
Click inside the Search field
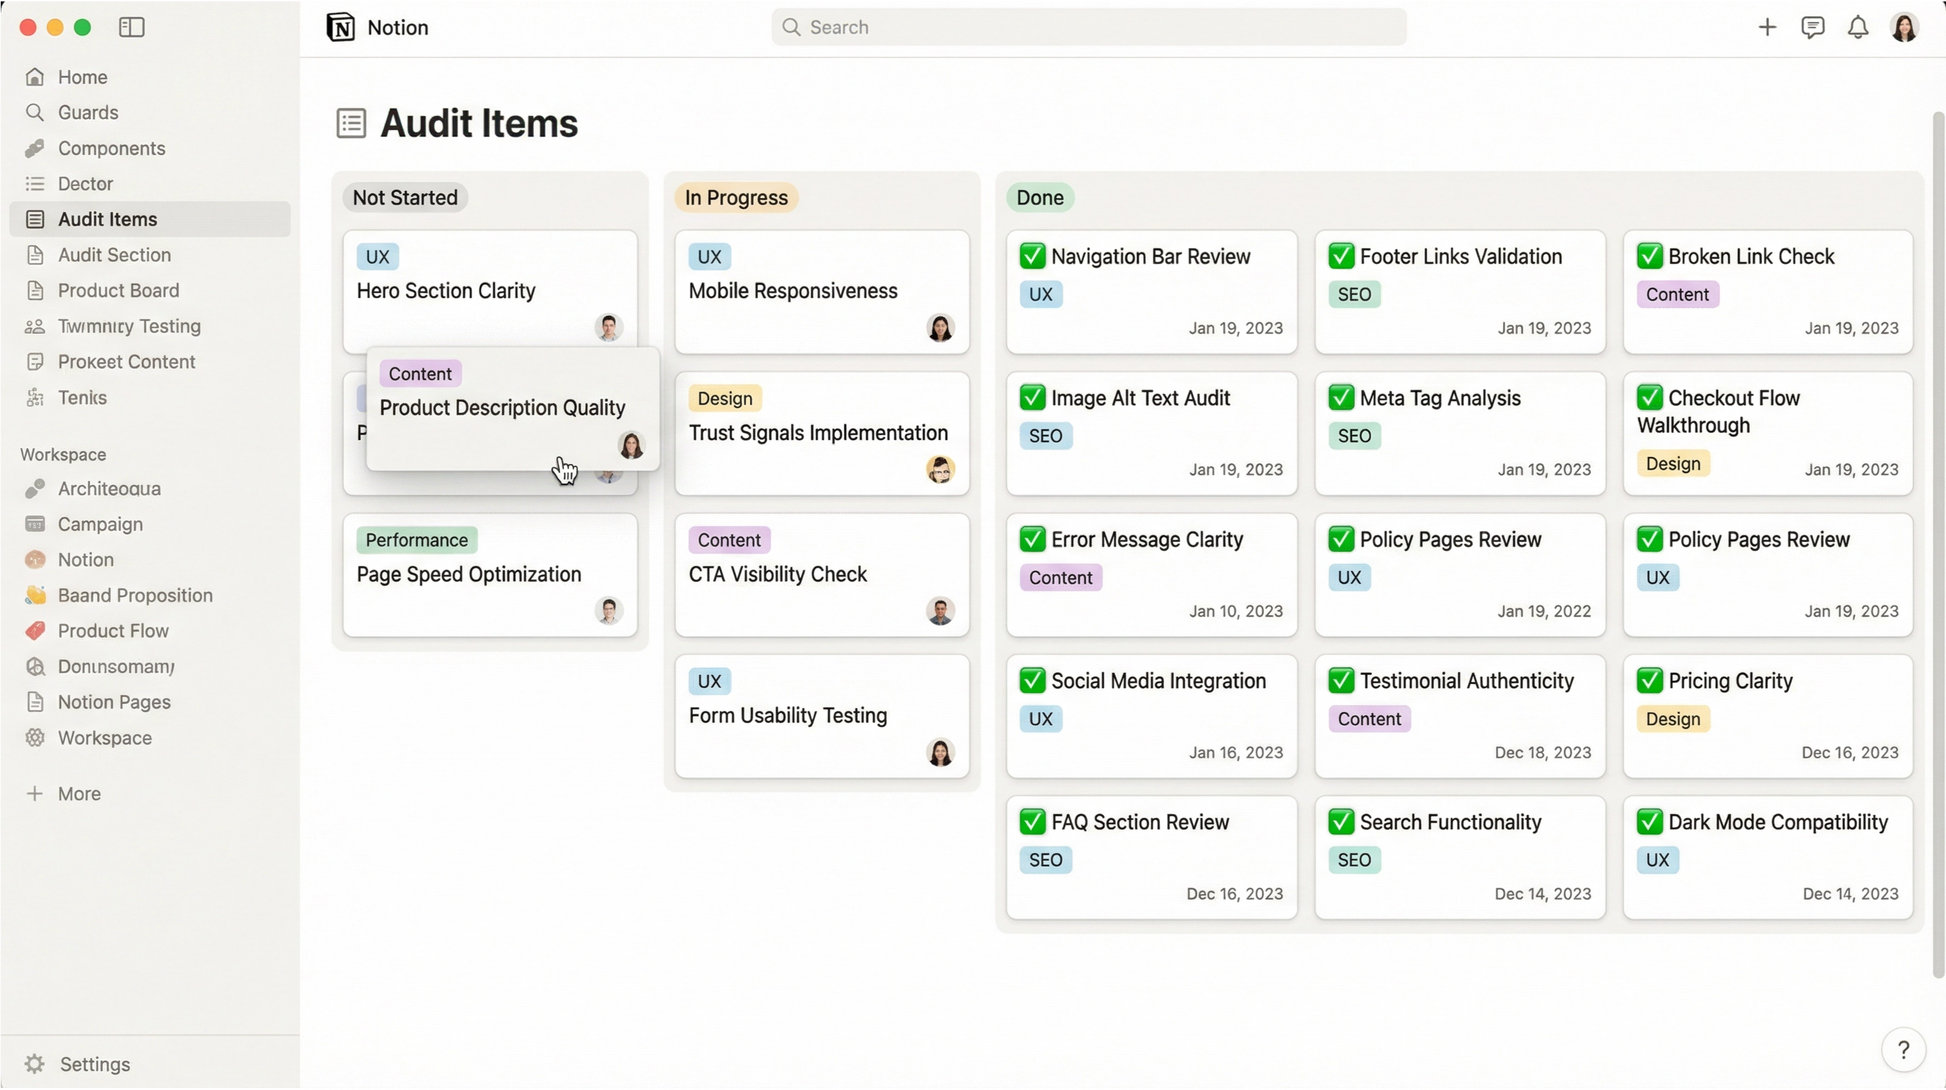tap(1088, 27)
